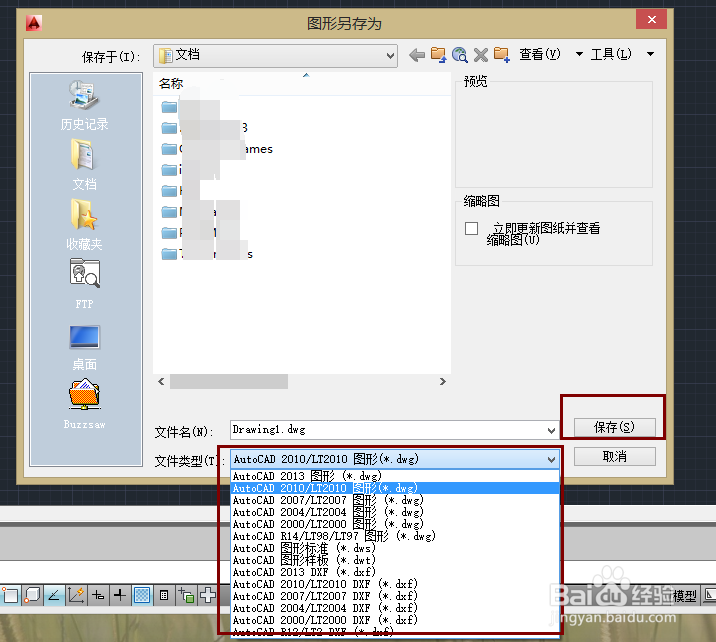Toggle Dynamic Input in the status bar
Viewport: 716px width, 642px height.
[98, 595]
